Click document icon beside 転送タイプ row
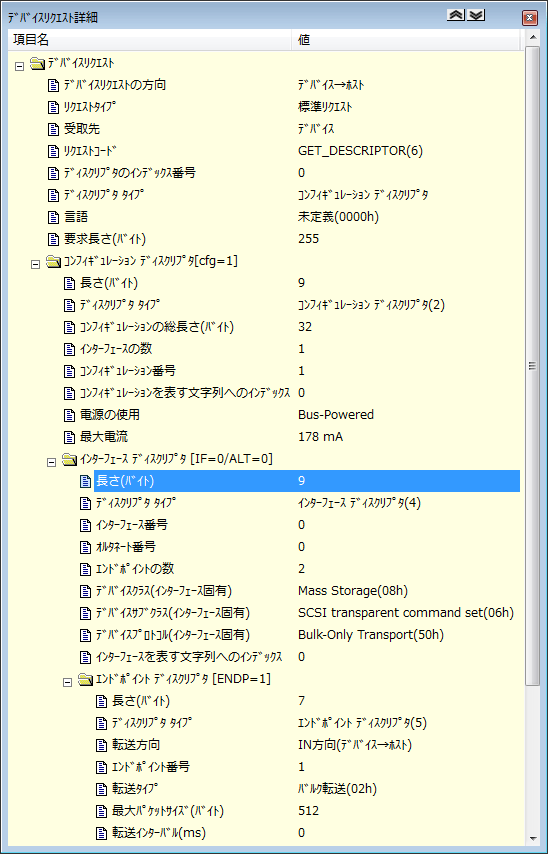 [x=101, y=789]
